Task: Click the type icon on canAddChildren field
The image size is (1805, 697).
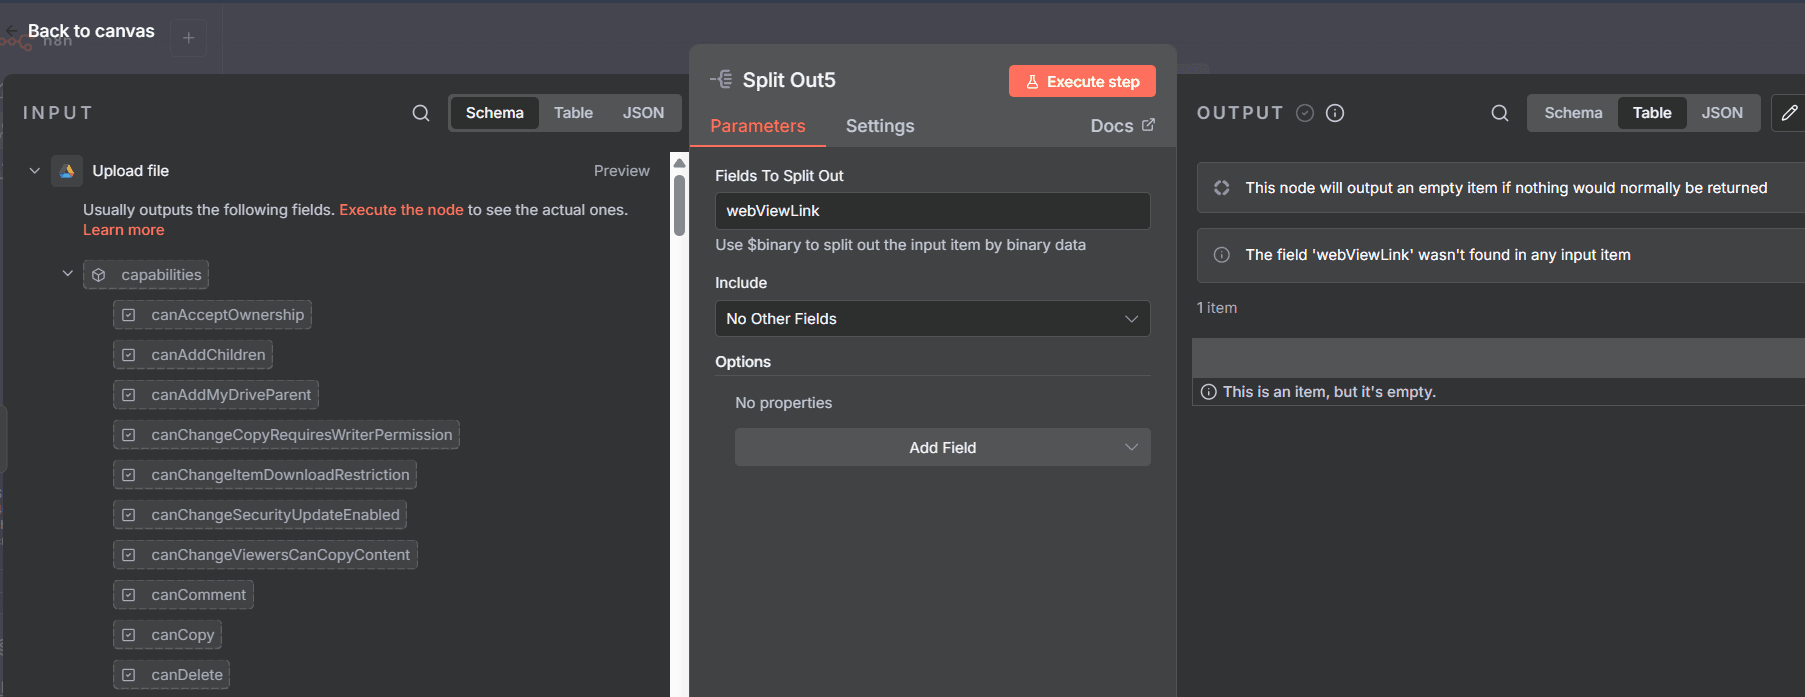Action: 129,355
